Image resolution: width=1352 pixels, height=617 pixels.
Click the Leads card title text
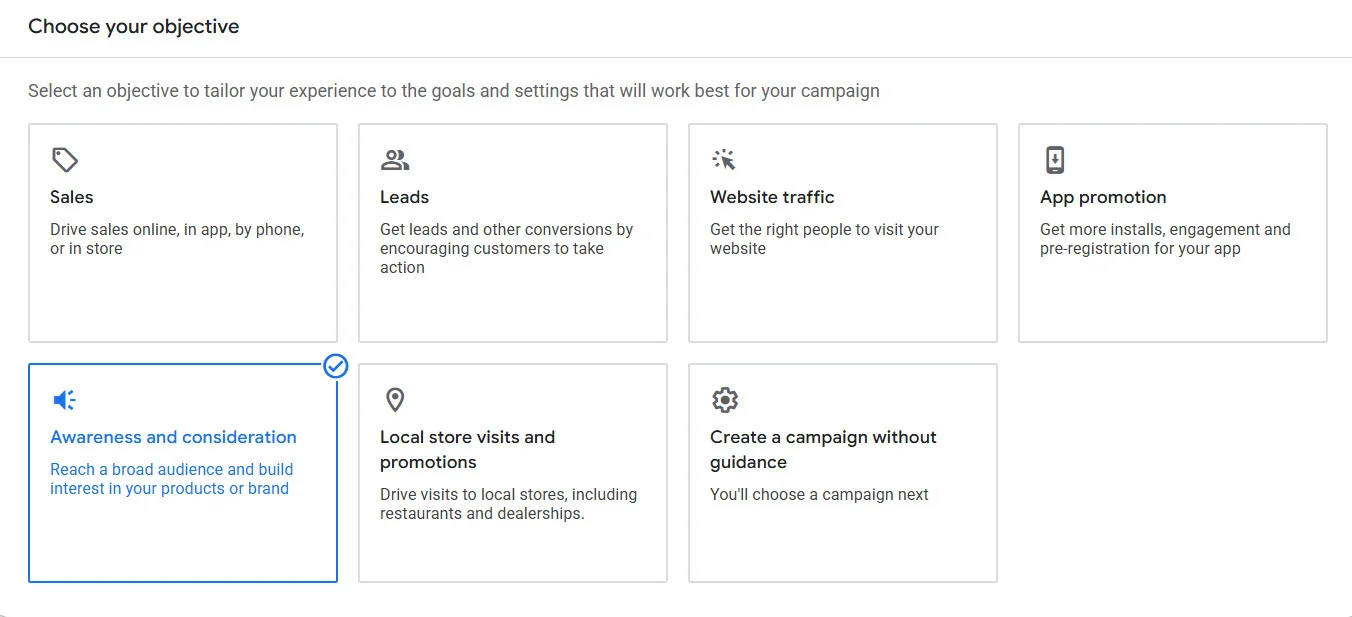click(x=404, y=197)
